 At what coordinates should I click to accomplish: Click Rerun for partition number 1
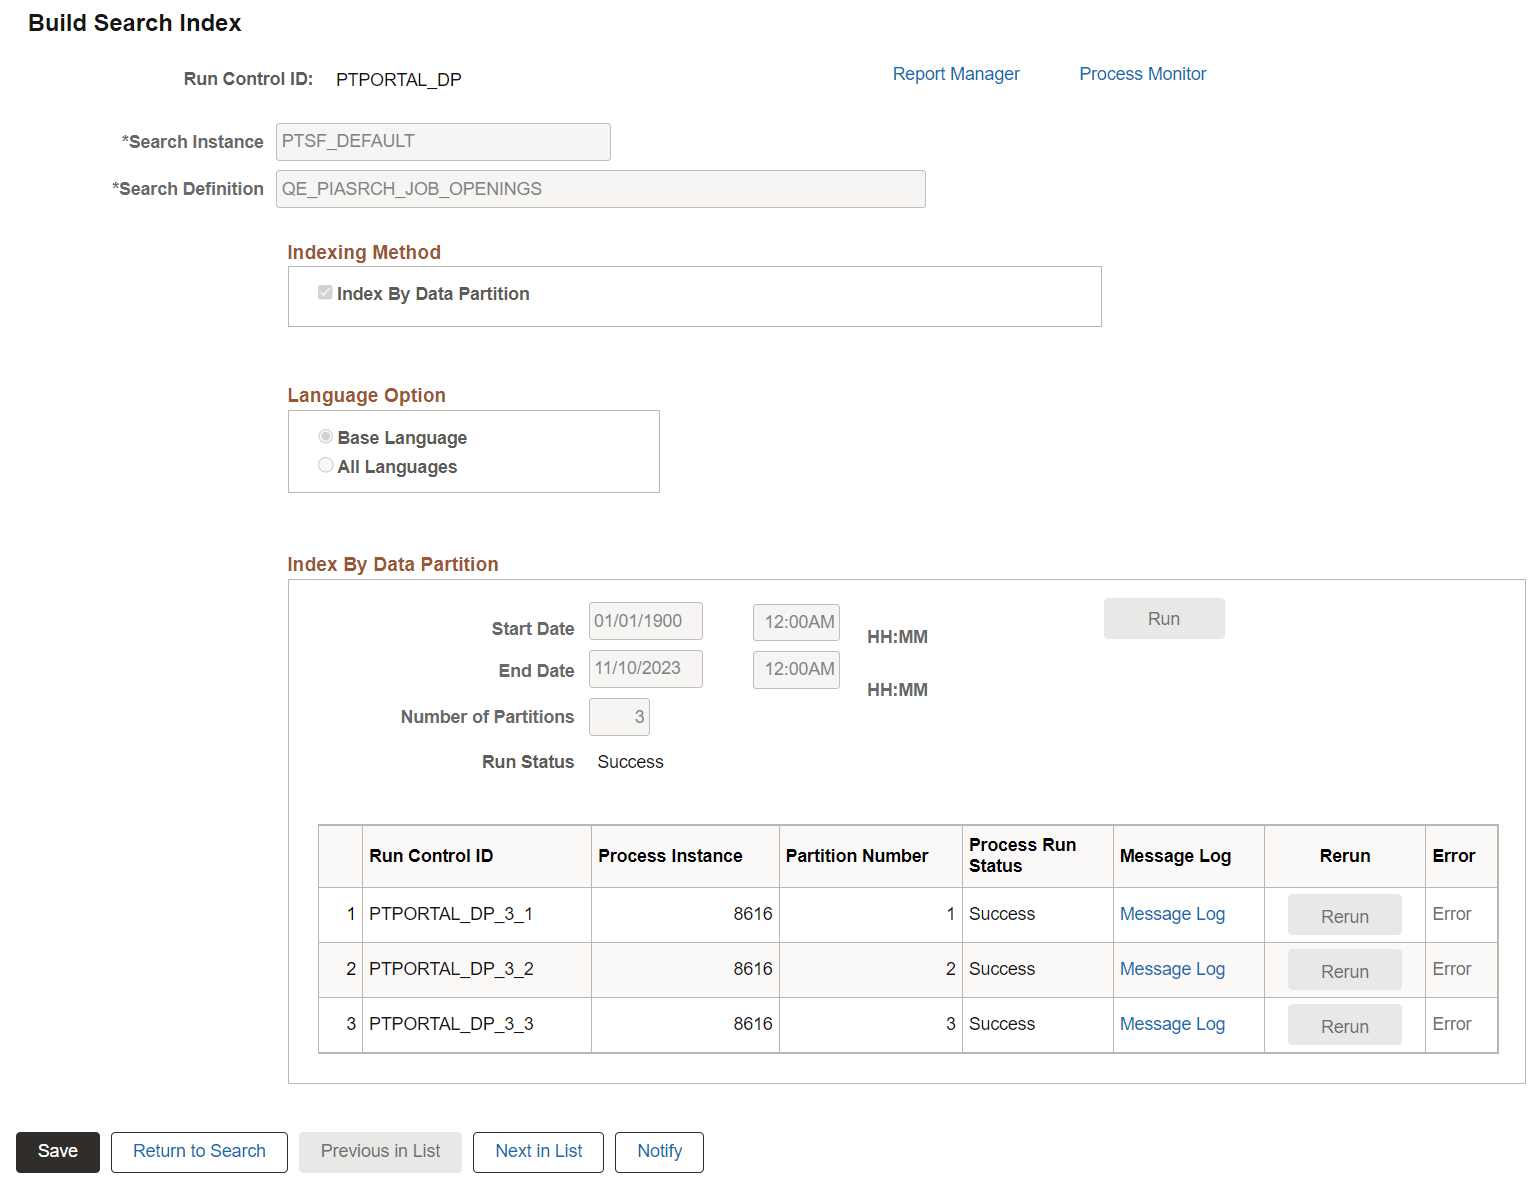pos(1344,914)
